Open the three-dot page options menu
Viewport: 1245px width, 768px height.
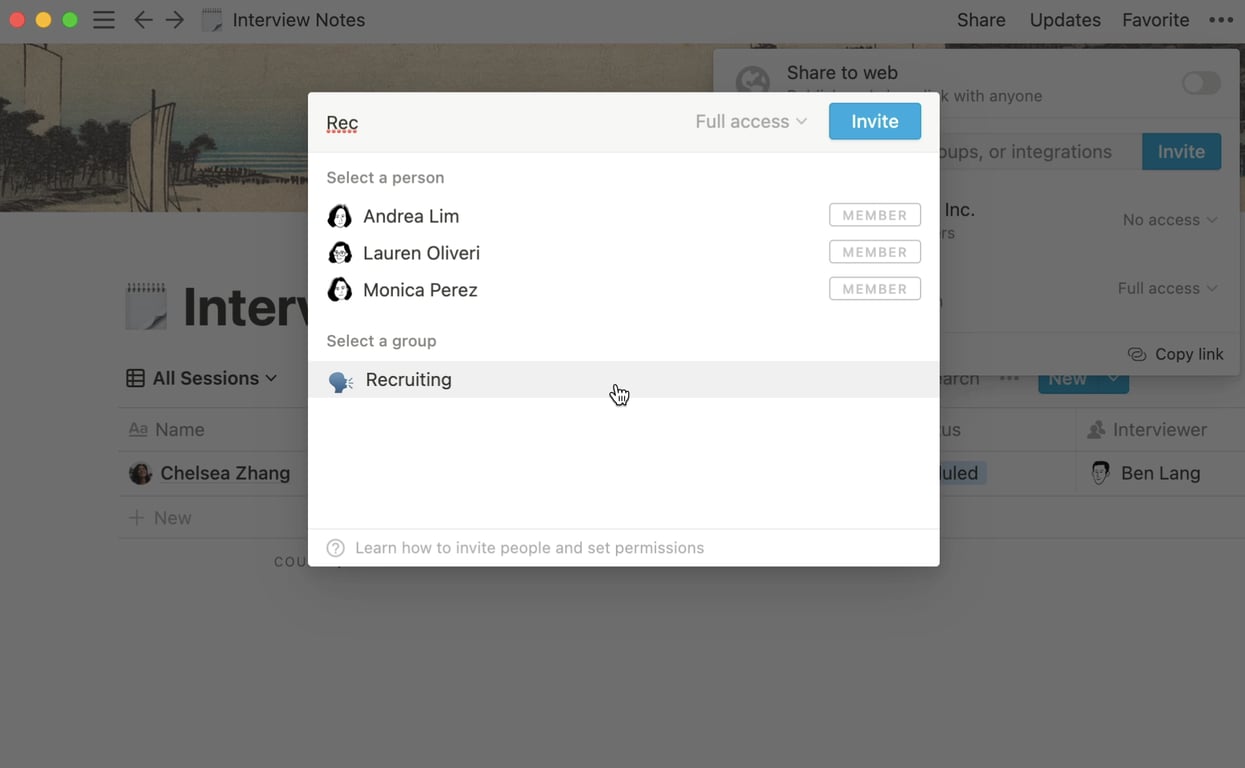pos(1220,20)
